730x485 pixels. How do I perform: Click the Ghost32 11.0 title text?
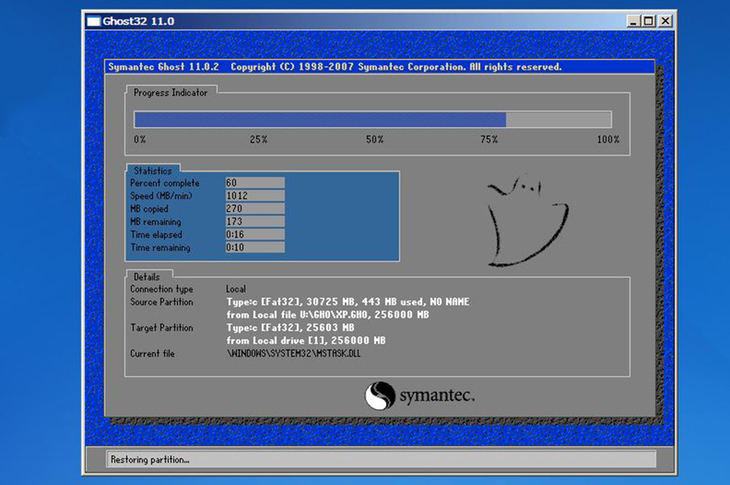(138, 21)
